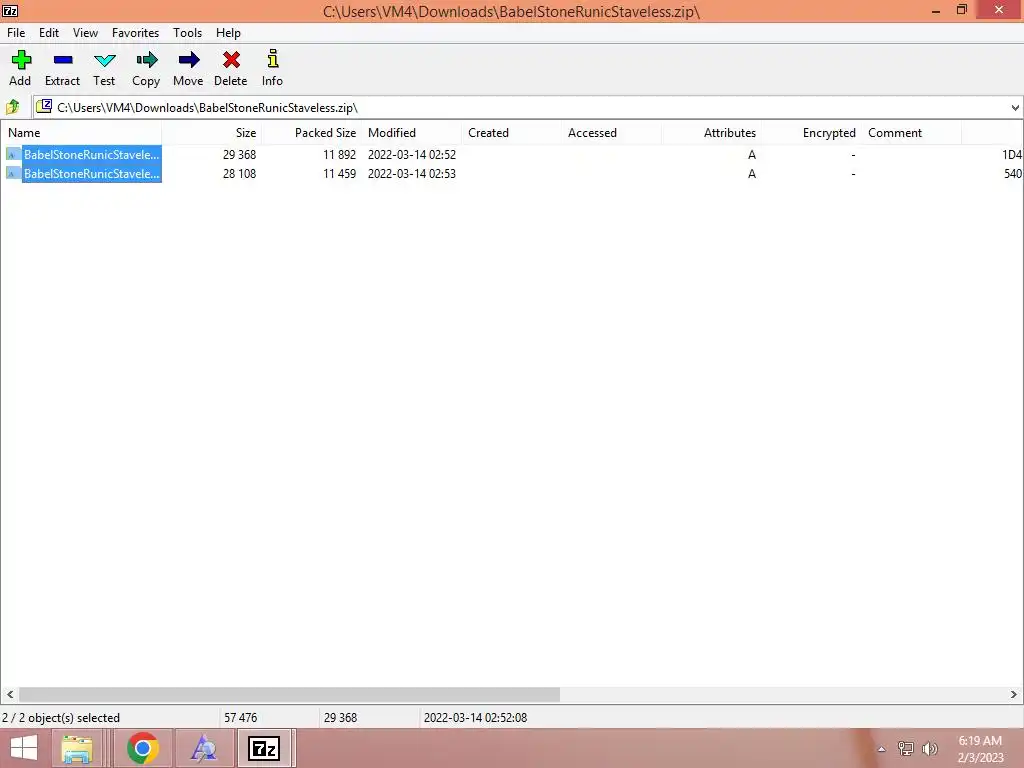The image size is (1024, 768).
Task: Open the Windows Start button
Action: pyautogui.click(x=24, y=748)
